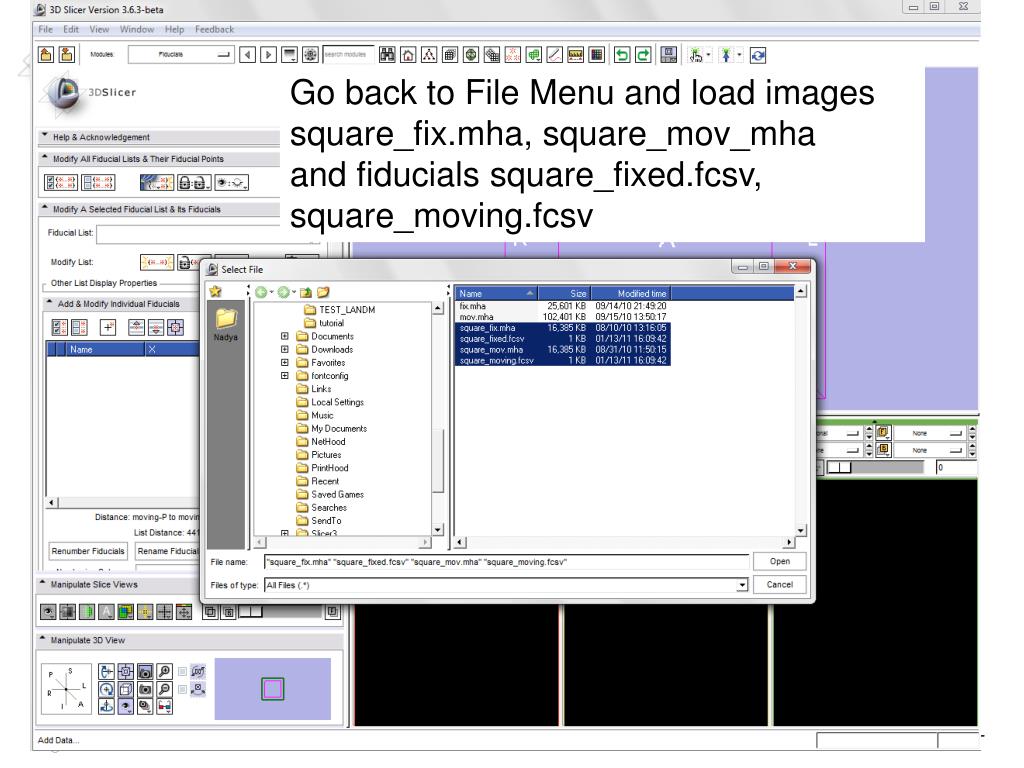The image size is (1024, 768).
Task: Open the Help menu
Action: [x=174, y=29]
